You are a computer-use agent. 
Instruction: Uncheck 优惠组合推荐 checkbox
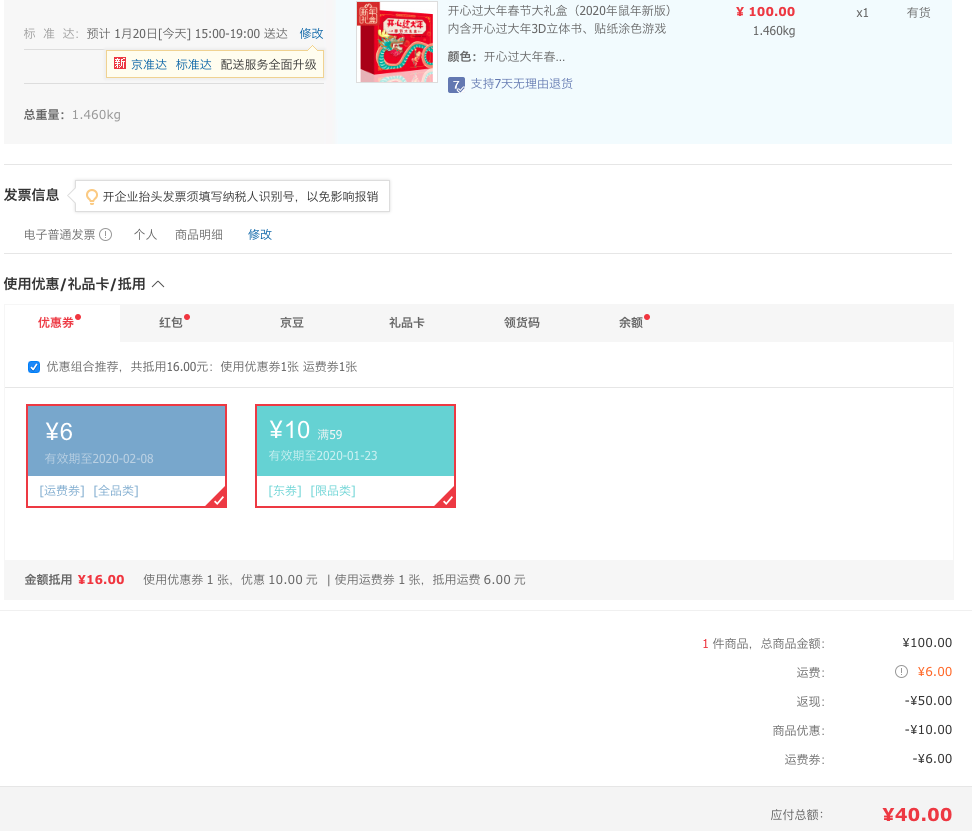(34, 367)
